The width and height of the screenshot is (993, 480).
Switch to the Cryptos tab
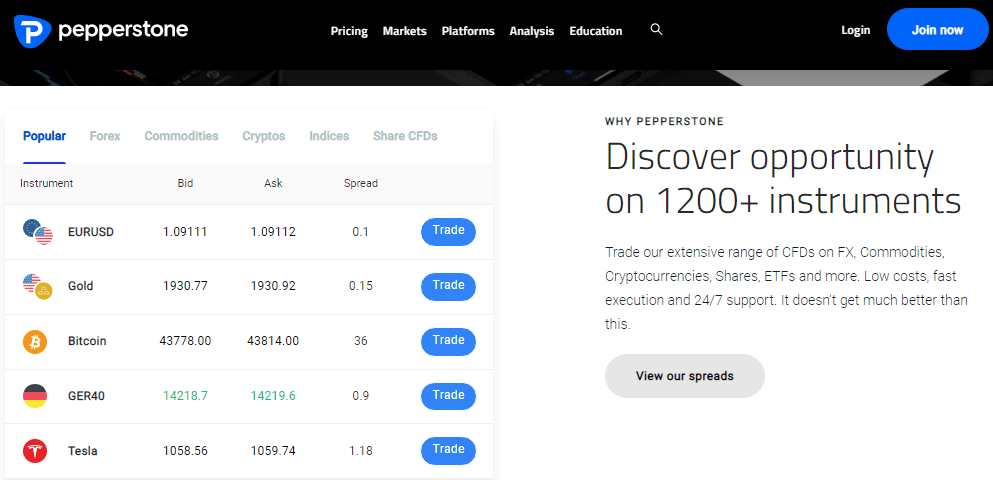click(x=263, y=136)
